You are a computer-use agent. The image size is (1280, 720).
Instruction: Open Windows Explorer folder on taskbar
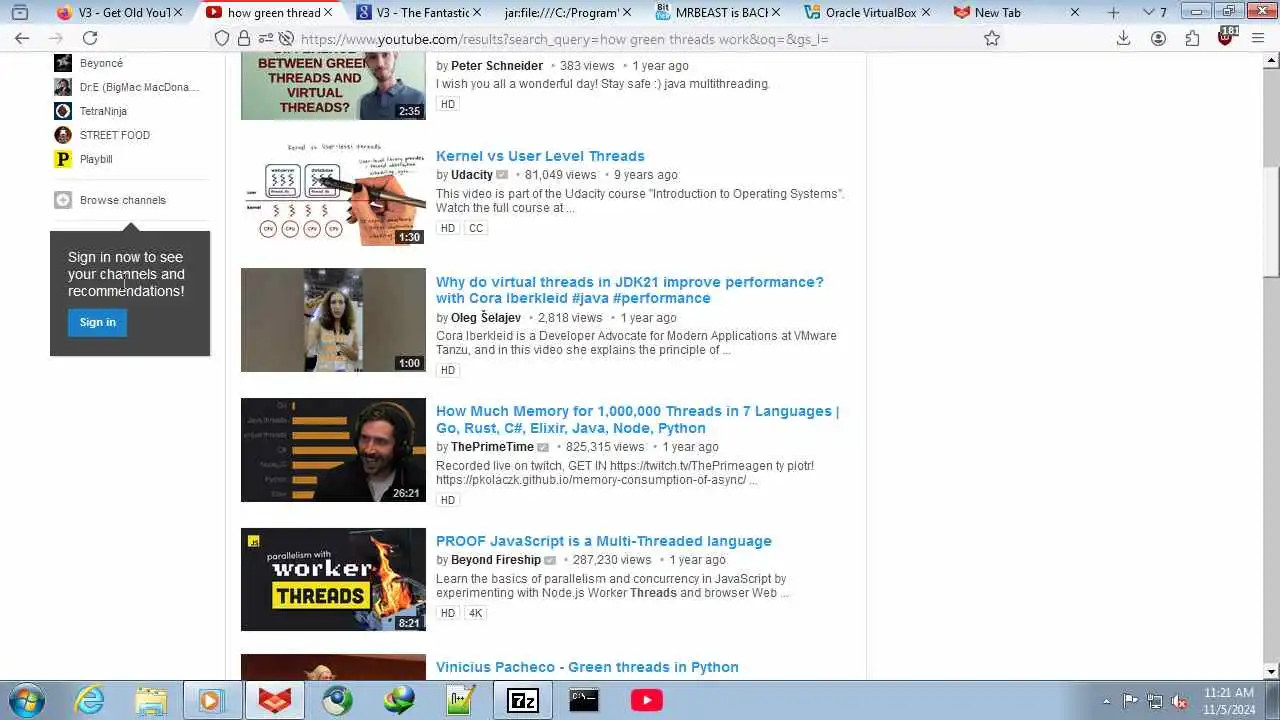pos(151,700)
